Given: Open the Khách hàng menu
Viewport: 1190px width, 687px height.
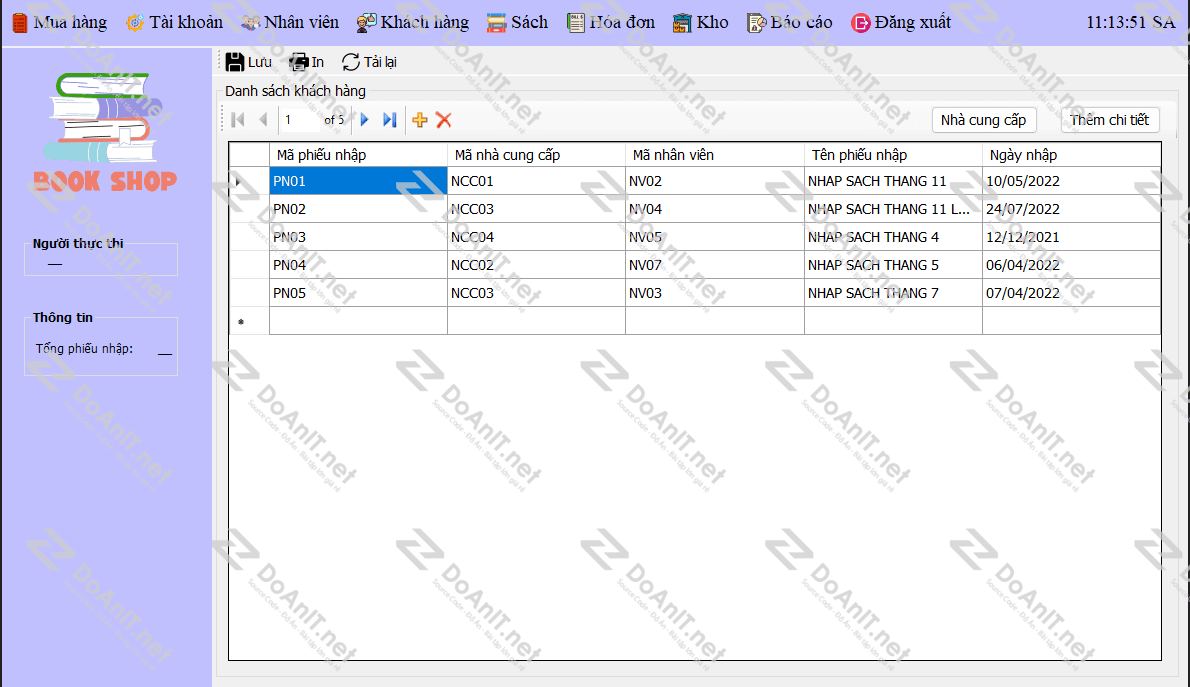Looking at the screenshot, I should click(413, 23).
